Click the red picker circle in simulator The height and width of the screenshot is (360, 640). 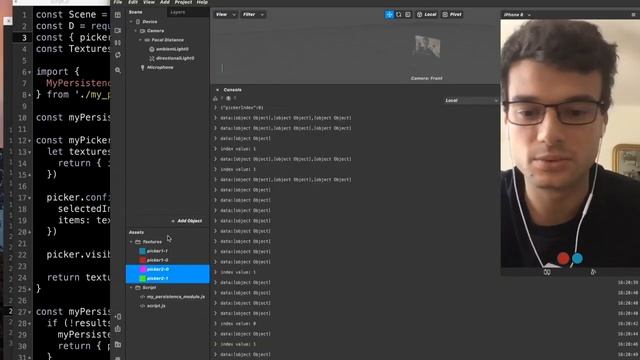563,258
